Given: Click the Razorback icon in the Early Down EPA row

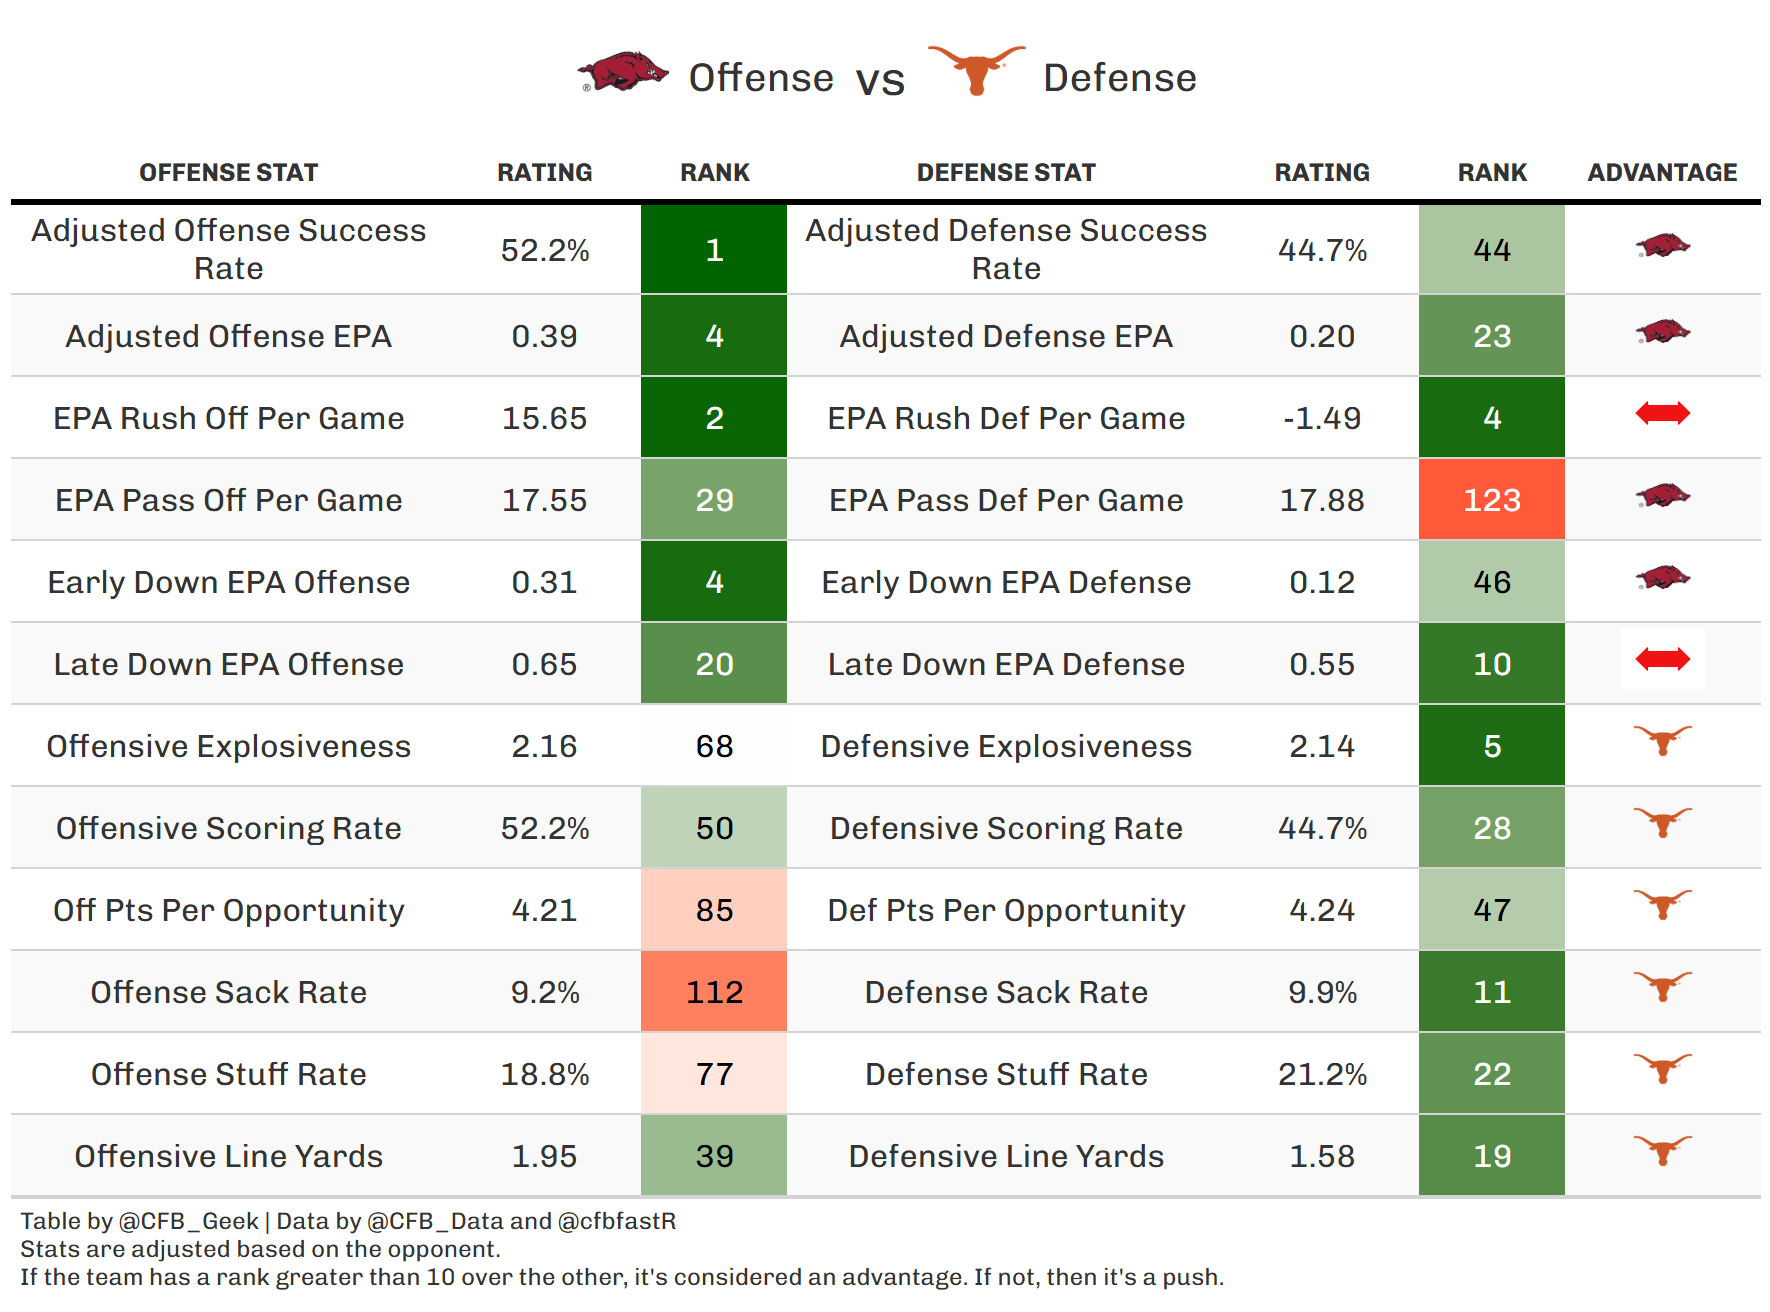Looking at the screenshot, I should [1662, 578].
